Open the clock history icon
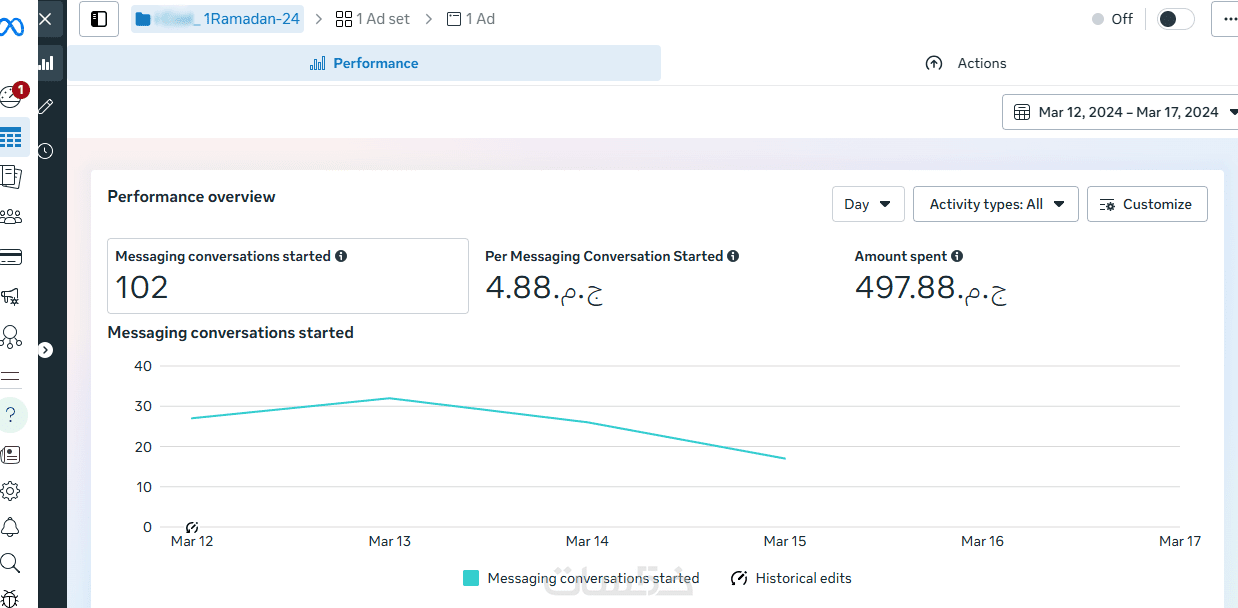Viewport: 1238px width, 608px height. (x=46, y=151)
